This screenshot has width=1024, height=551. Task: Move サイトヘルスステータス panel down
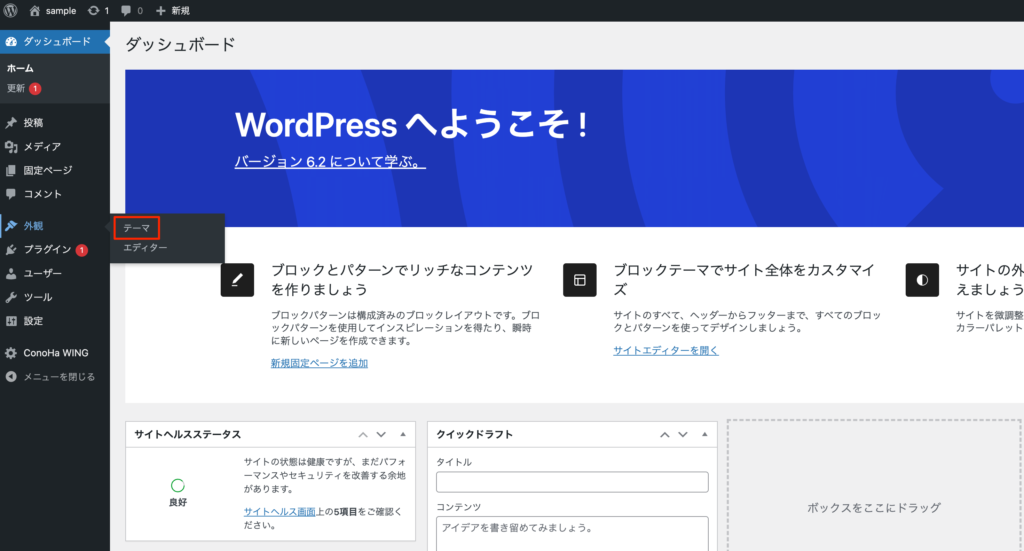click(x=381, y=435)
